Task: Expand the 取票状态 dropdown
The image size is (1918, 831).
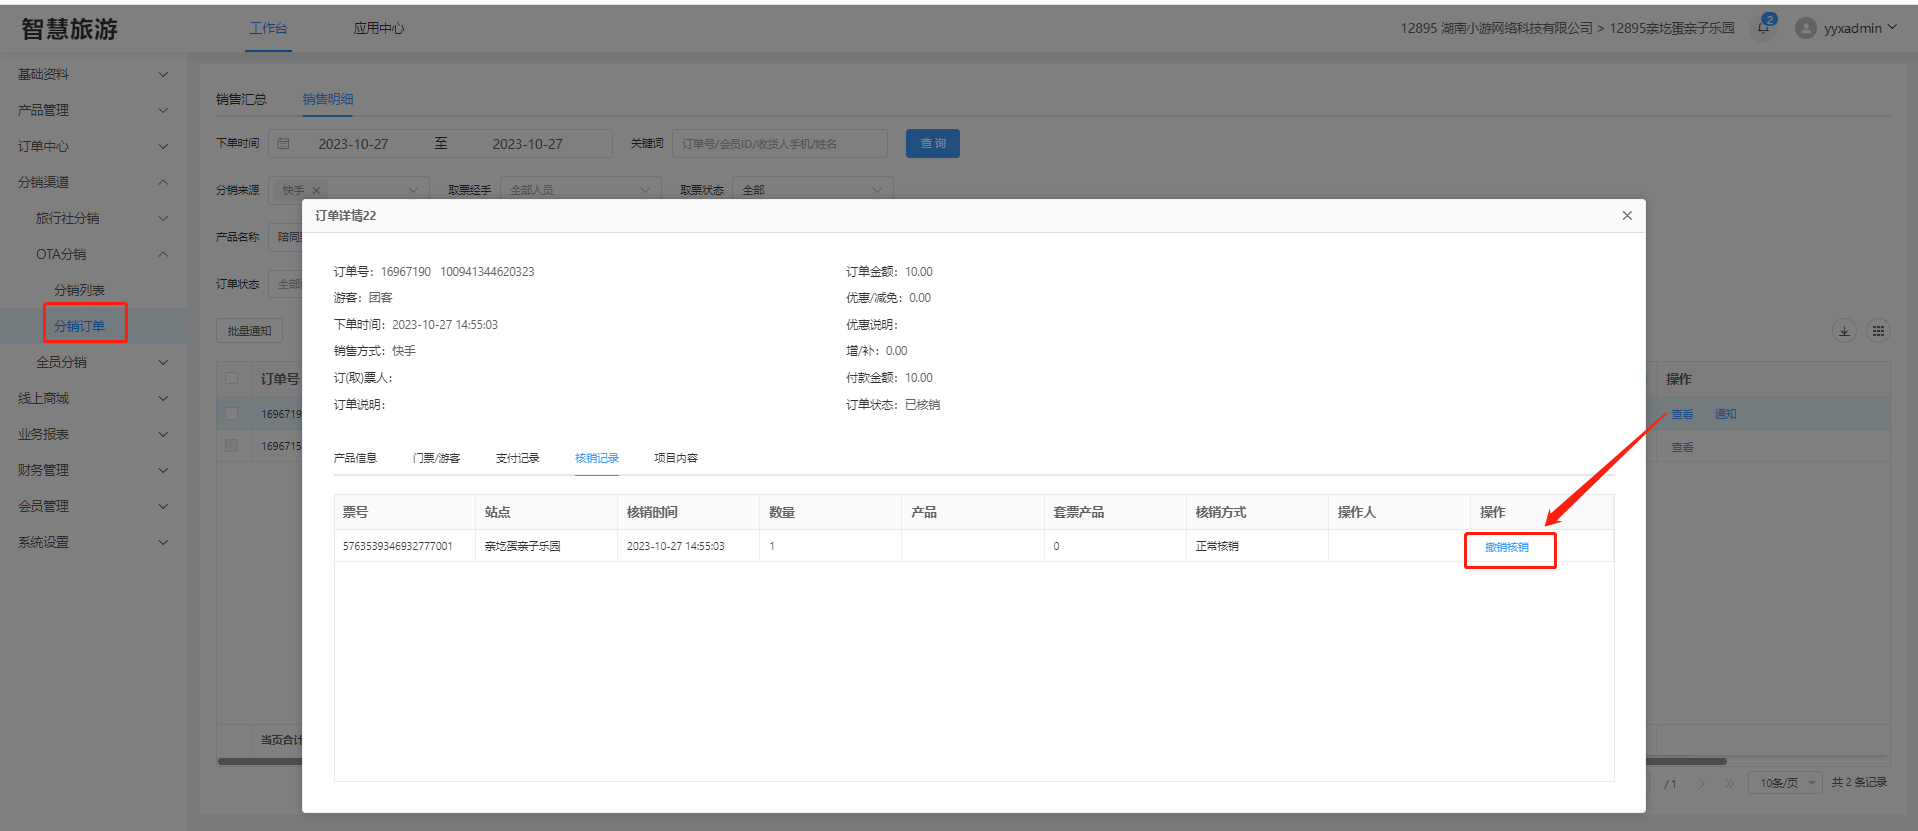Action: 812,190
